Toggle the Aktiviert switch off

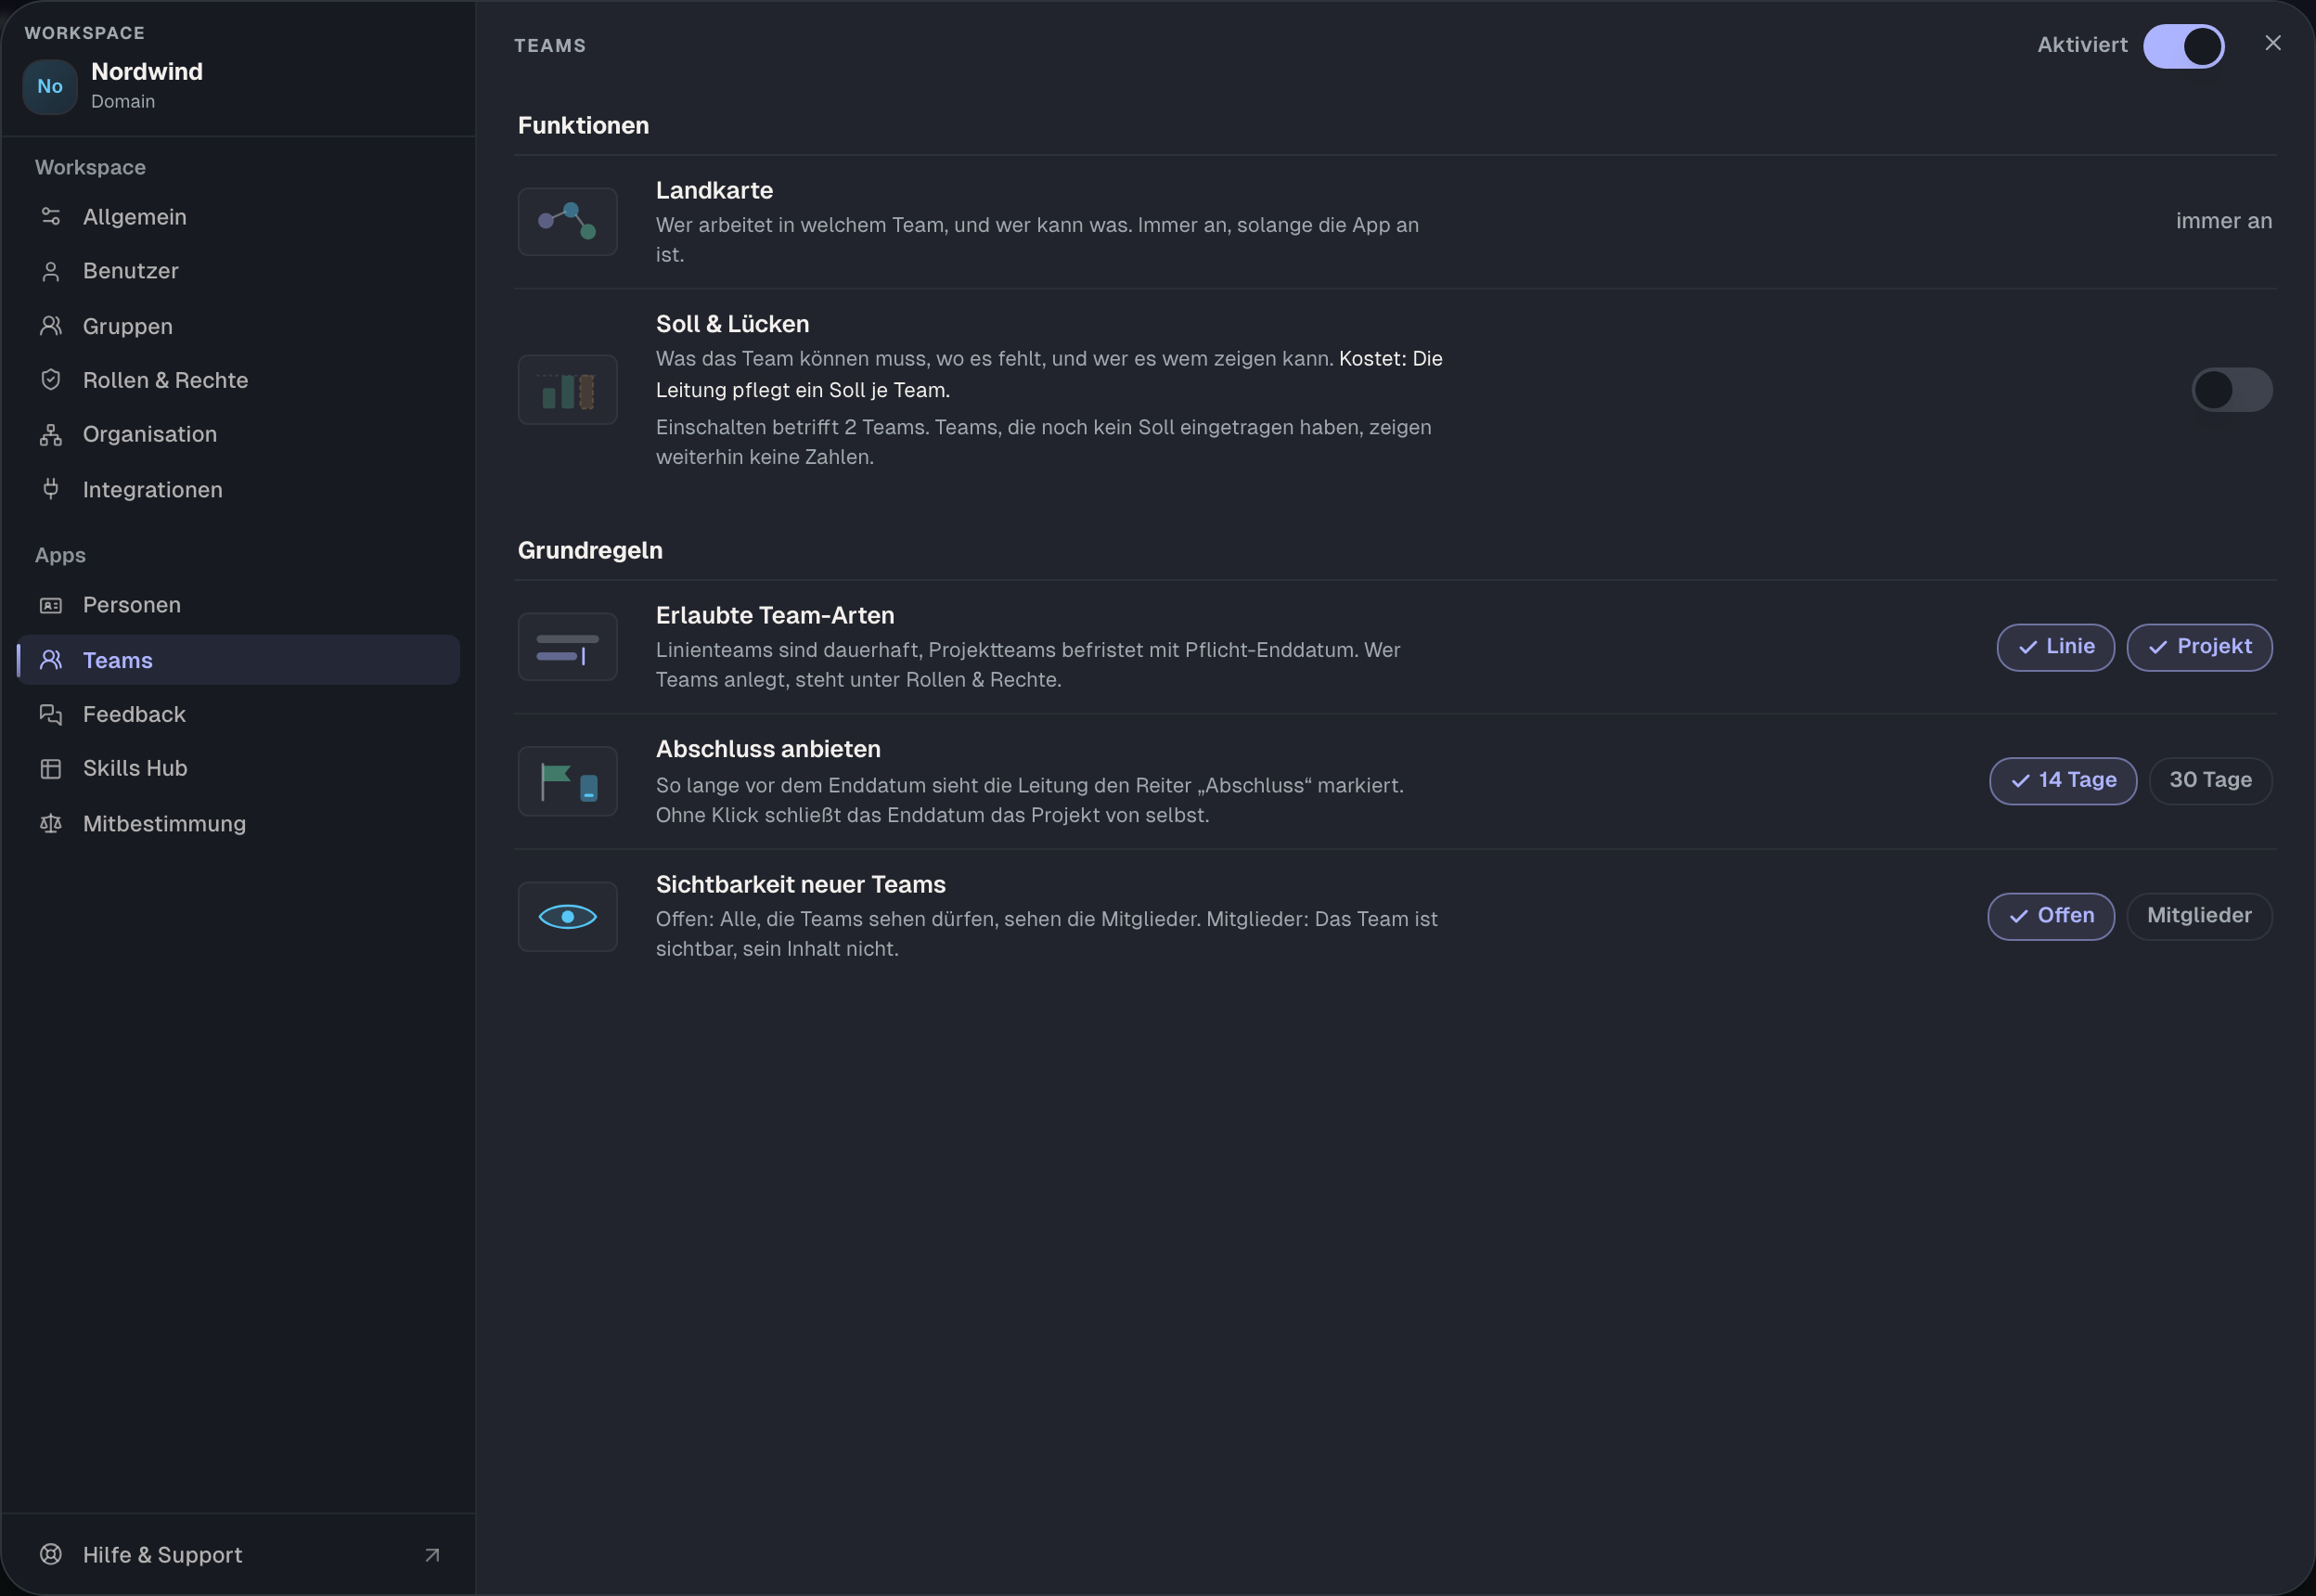tap(2183, 46)
